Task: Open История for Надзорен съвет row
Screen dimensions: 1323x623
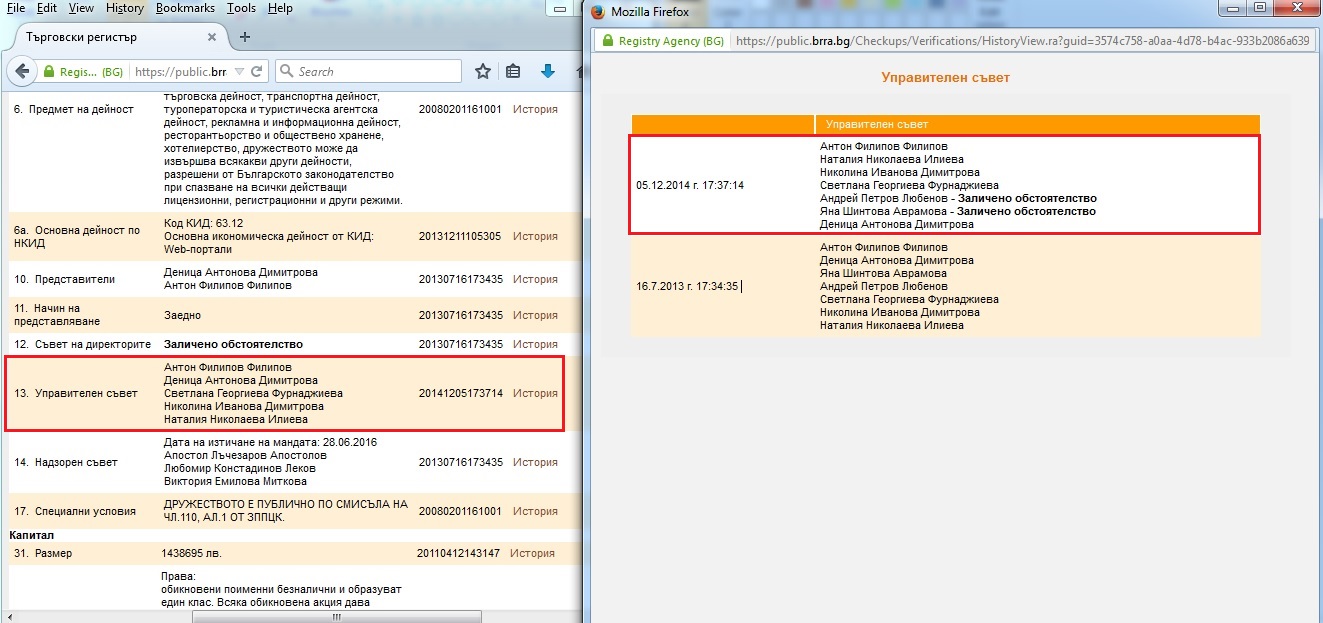Action: click(x=535, y=462)
